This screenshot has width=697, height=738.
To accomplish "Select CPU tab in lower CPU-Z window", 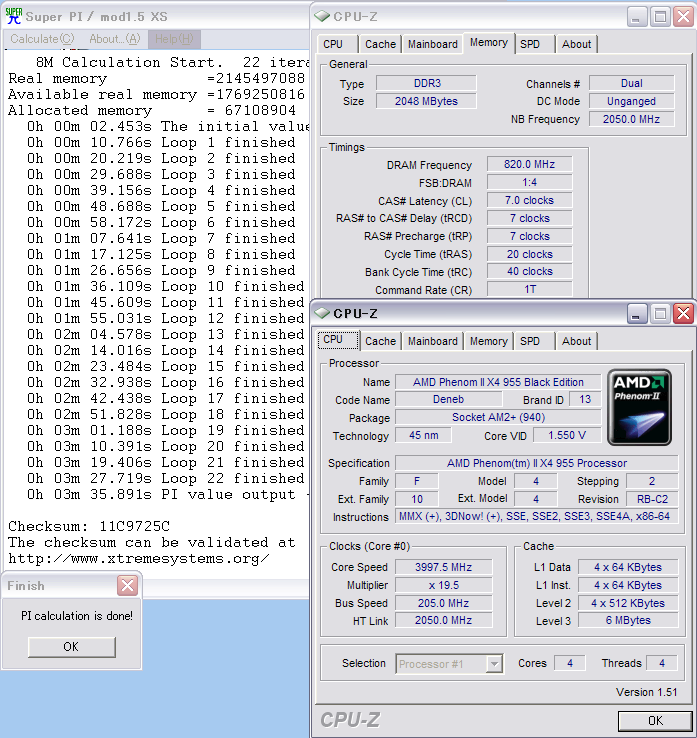I will [338, 340].
